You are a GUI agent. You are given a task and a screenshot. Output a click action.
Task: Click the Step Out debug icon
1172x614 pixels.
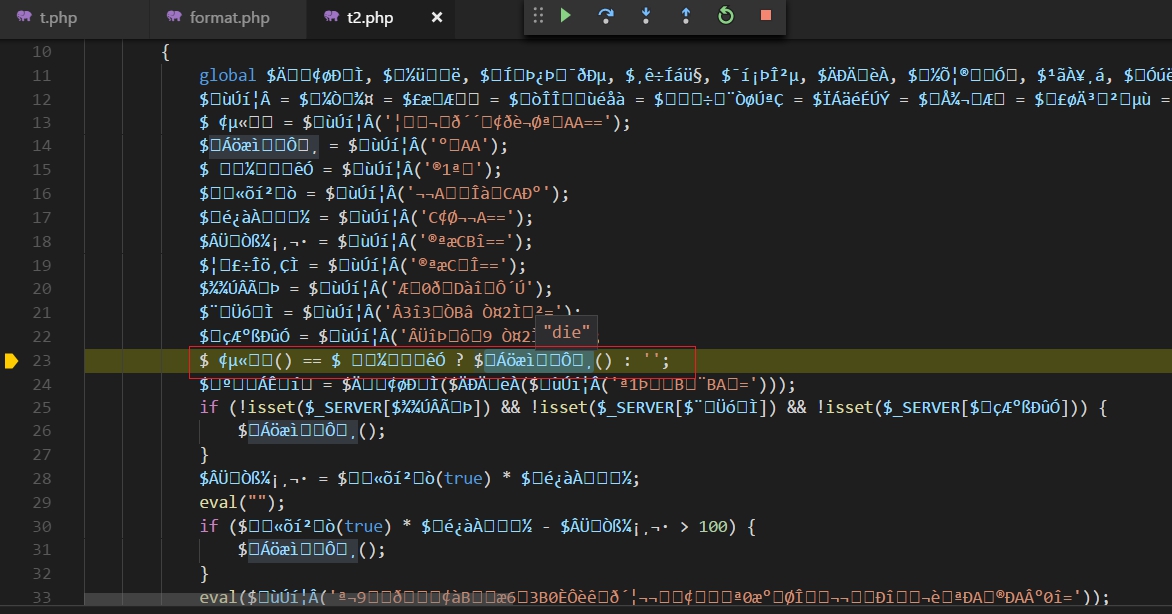(x=685, y=16)
